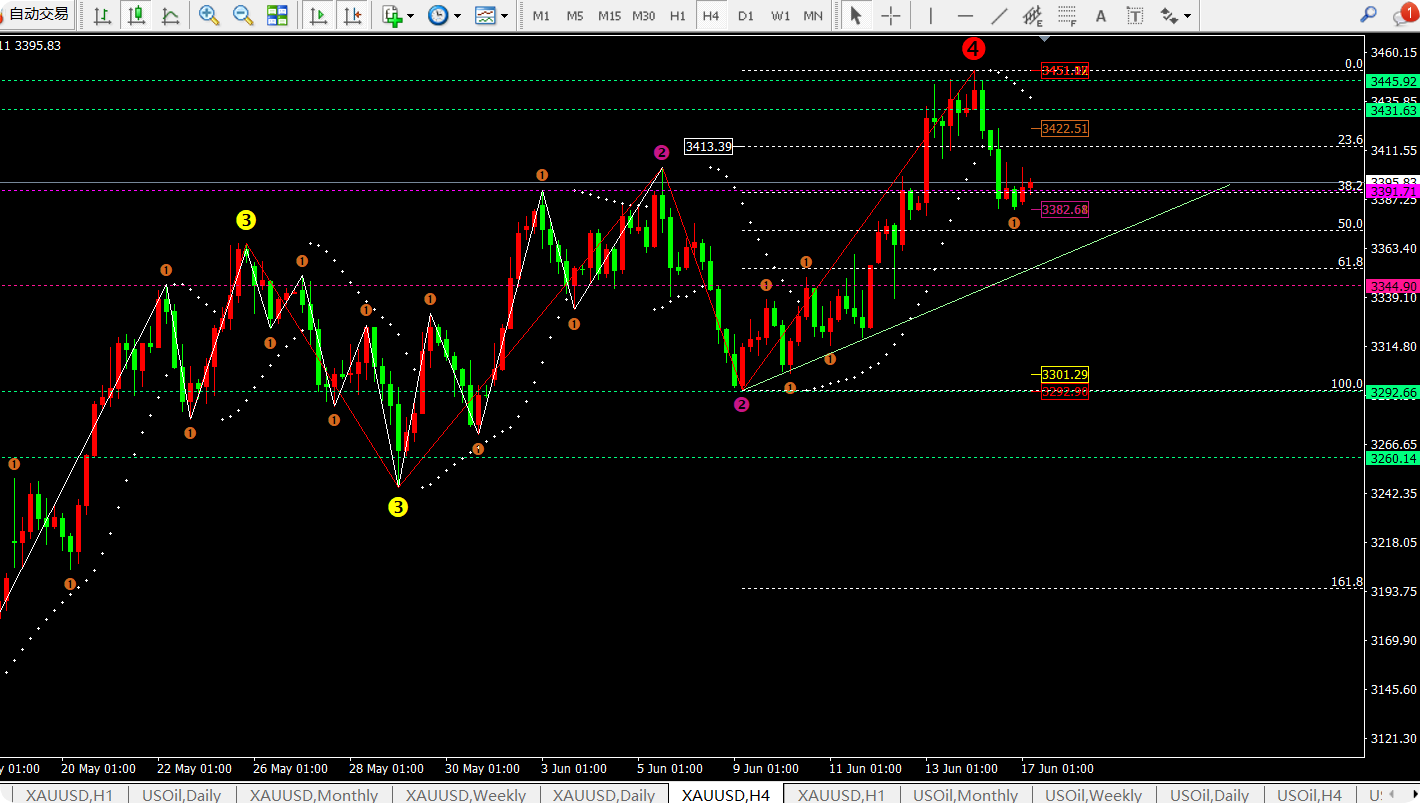
Task: Expand the chart templates dropdown
Action: [x=504, y=16]
